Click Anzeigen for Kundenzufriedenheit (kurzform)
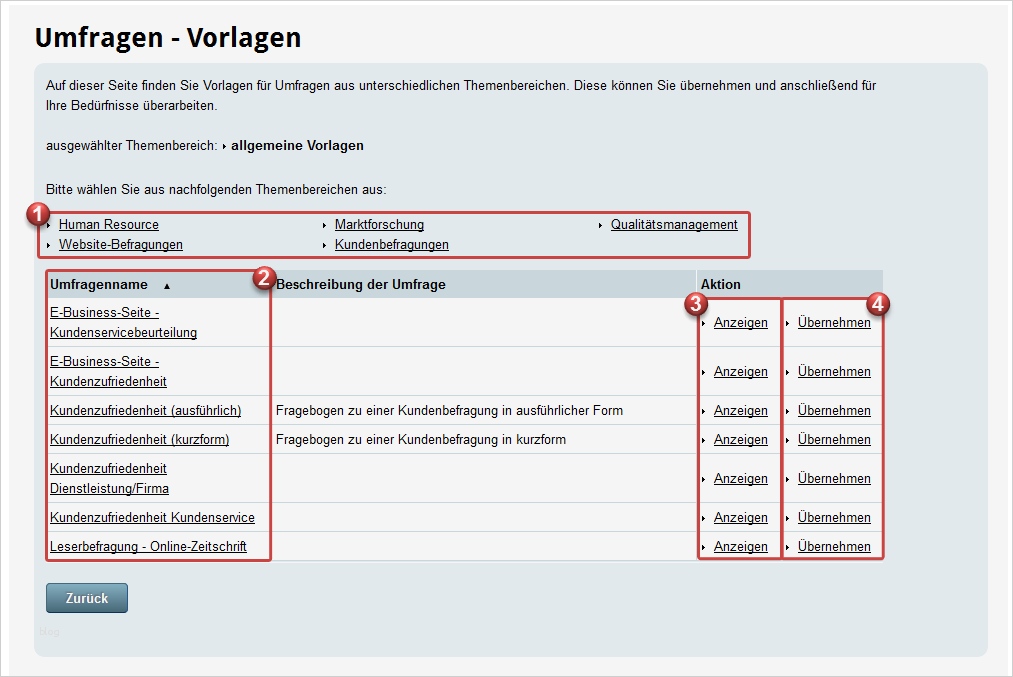This screenshot has height=677, width=1013. [x=740, y=439]
